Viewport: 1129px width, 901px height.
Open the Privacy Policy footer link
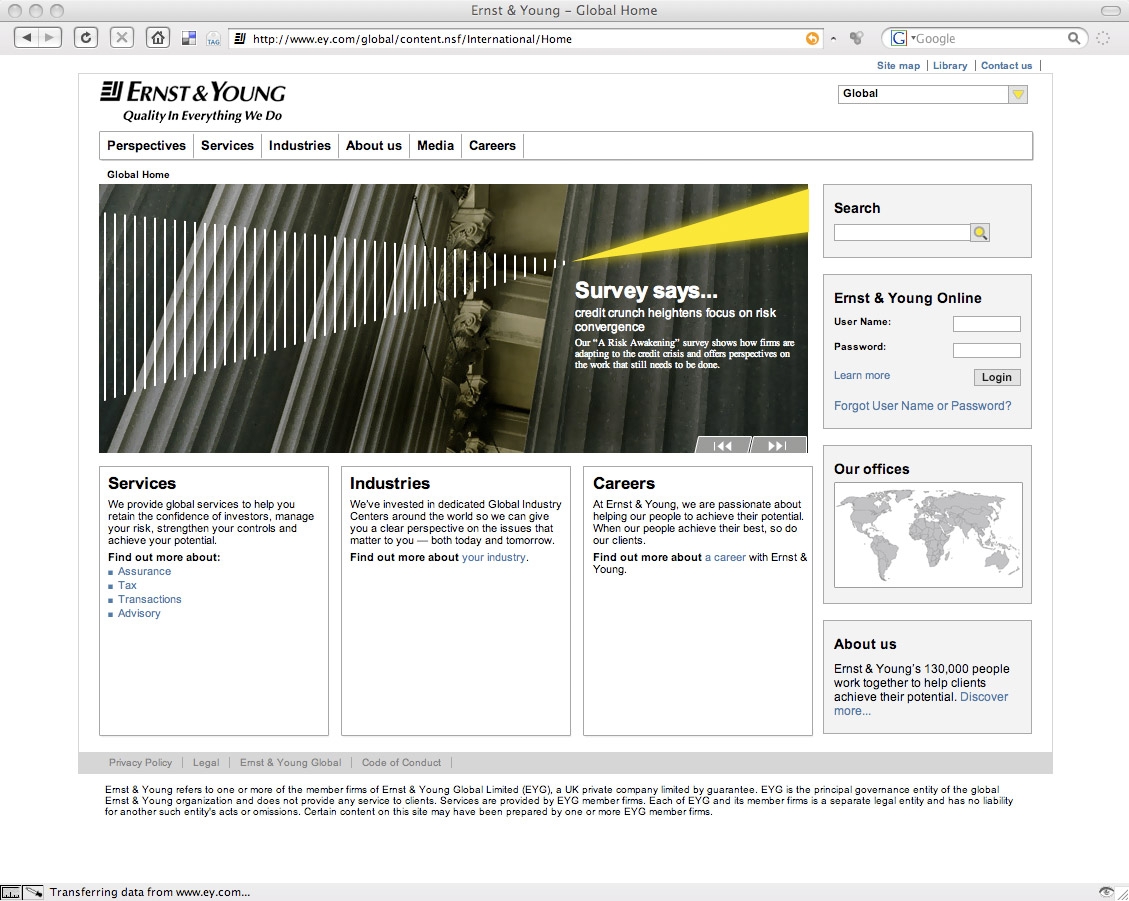(x=140, y=763)
